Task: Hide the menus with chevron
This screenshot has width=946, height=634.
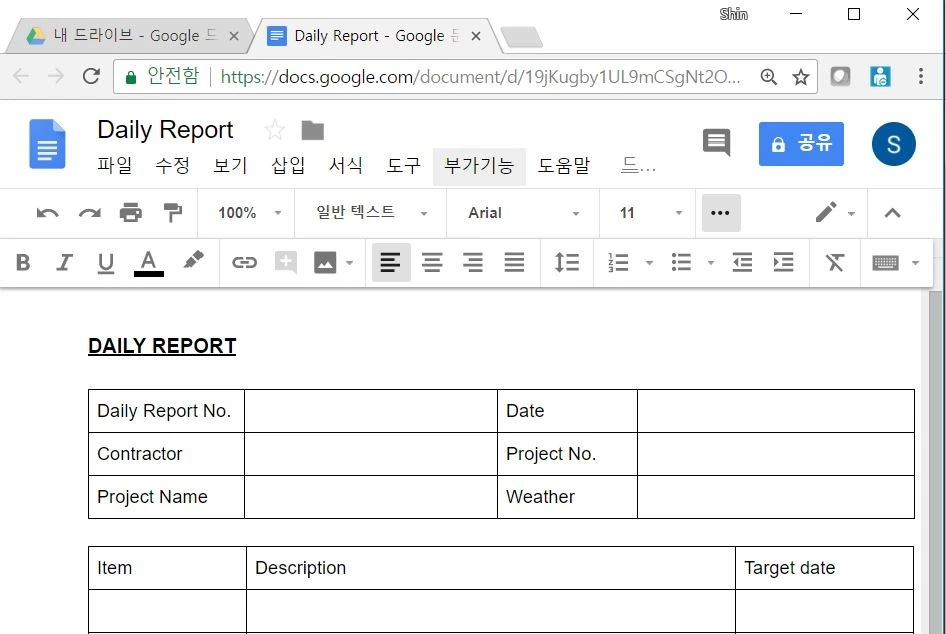Action: (x=892, y=213)
